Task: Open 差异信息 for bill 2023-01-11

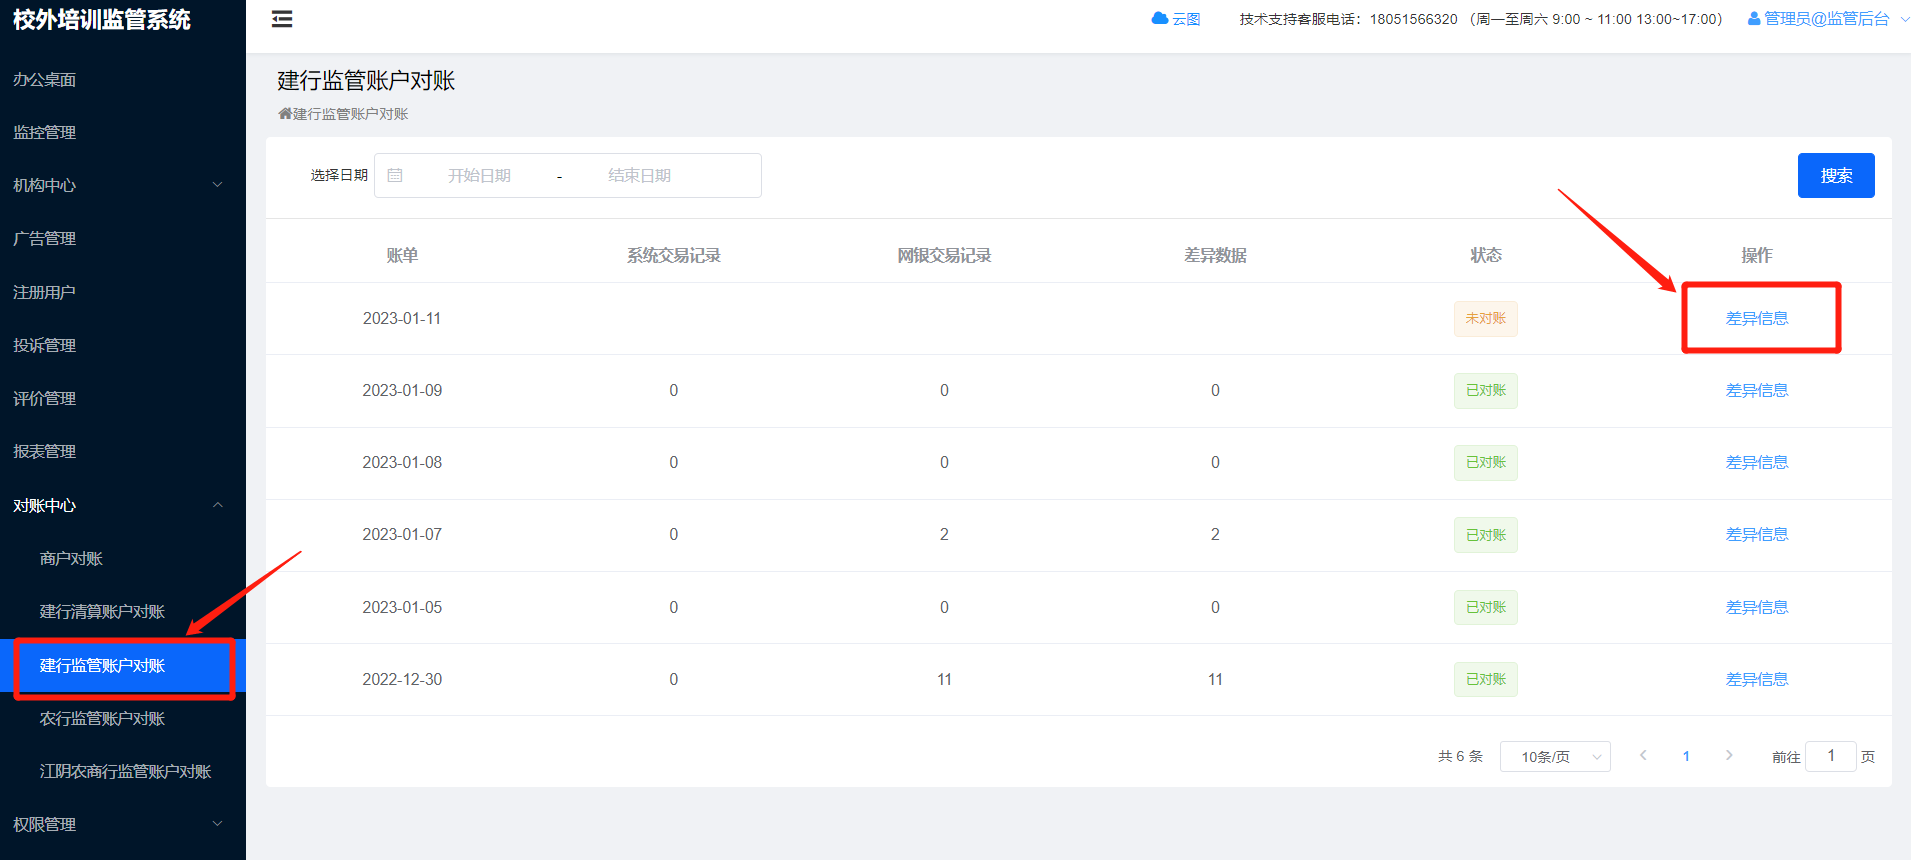Action: pyautogui.click(x=1756, y=318)
